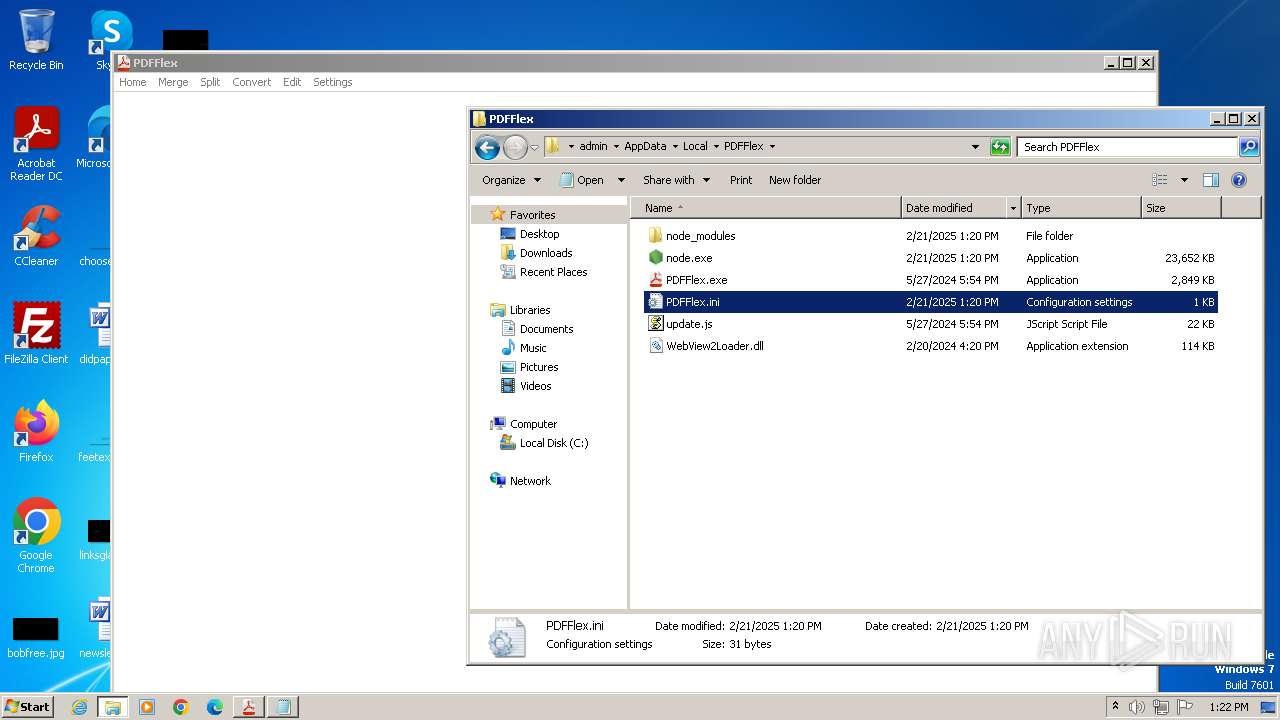Open the Share with dropdown
The width and height of the screenshot is (1280, 720).
coord(676,180)
